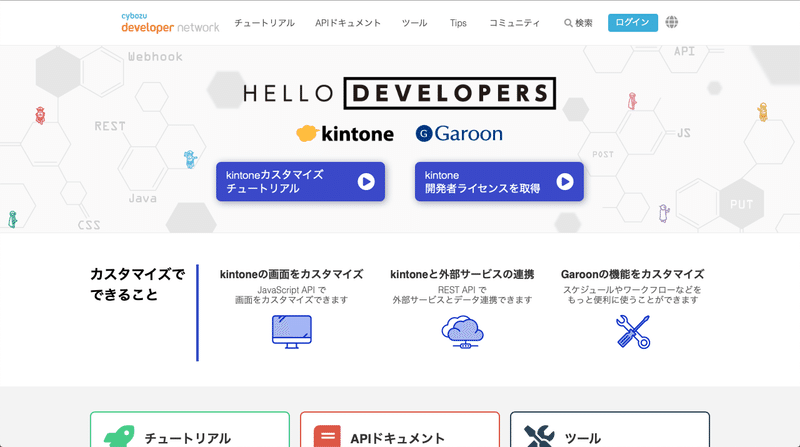800x447 pixels.
Task: Click play arrow on 開発者ライセンスを取得 button
Action: 565,182
